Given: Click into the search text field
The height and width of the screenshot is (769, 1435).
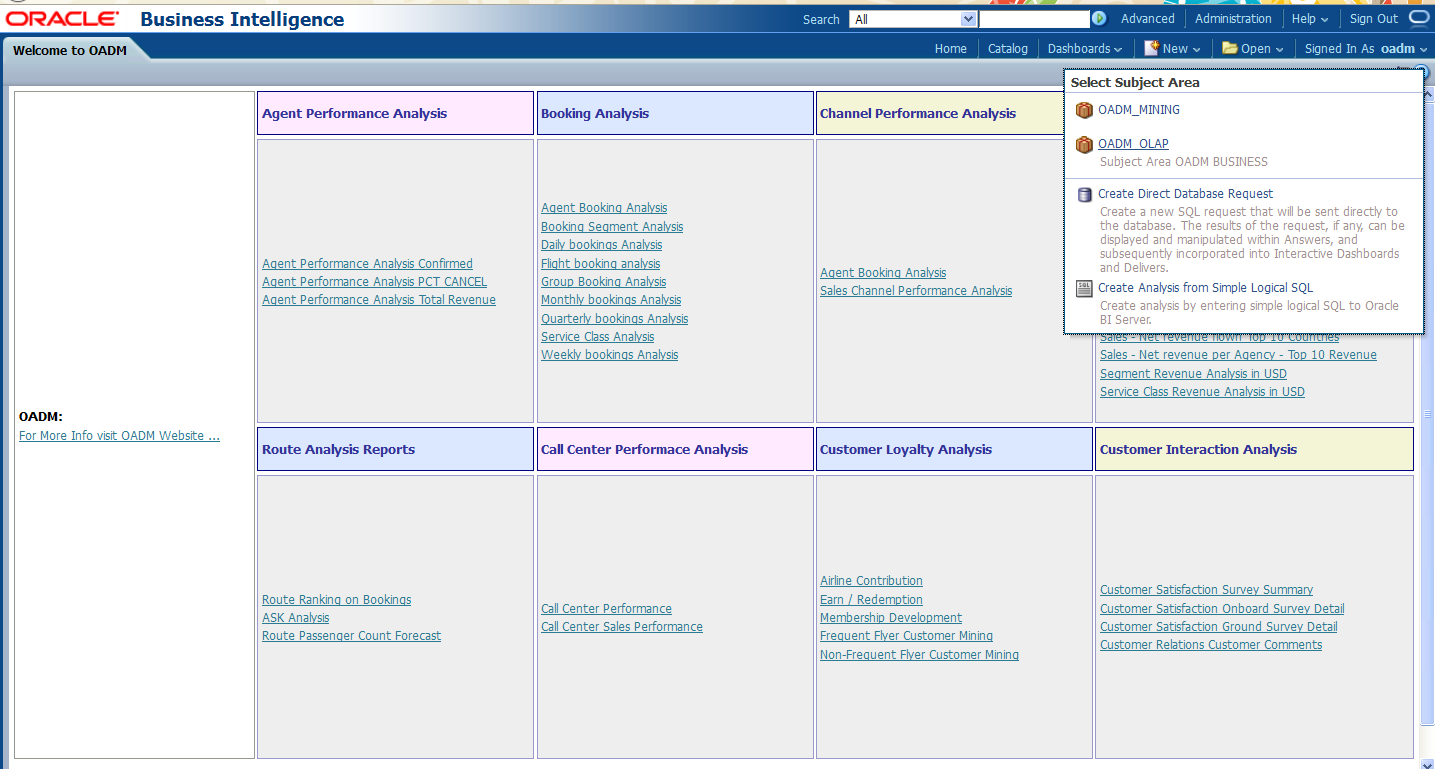Looking at the screenshot, I should pyautogui.click(x=1033, y=19).
